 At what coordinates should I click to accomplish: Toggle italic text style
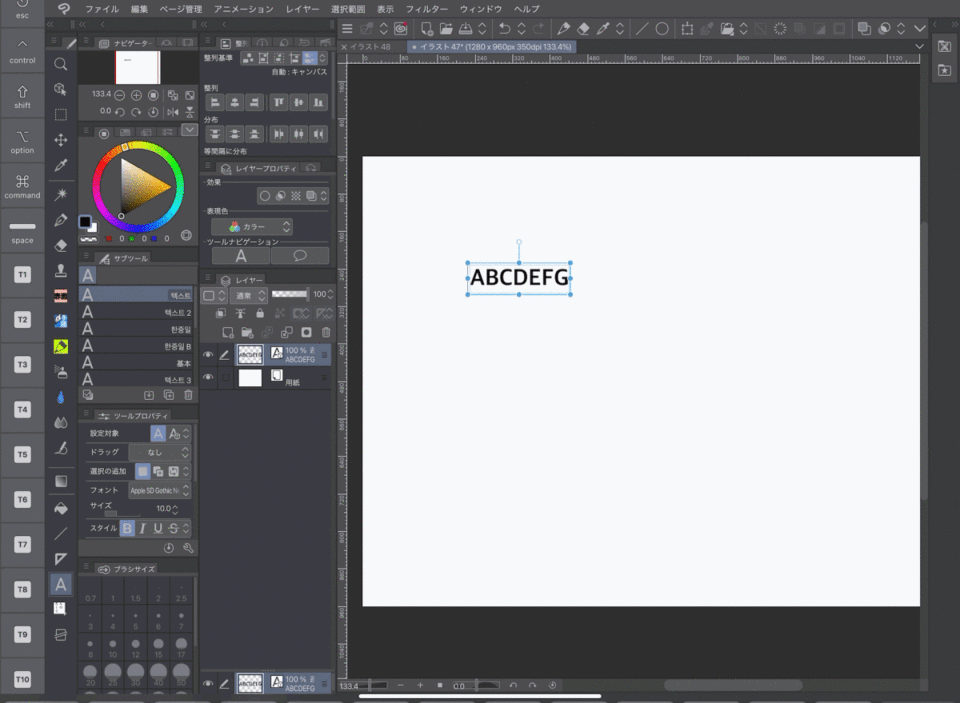point(143,528)
